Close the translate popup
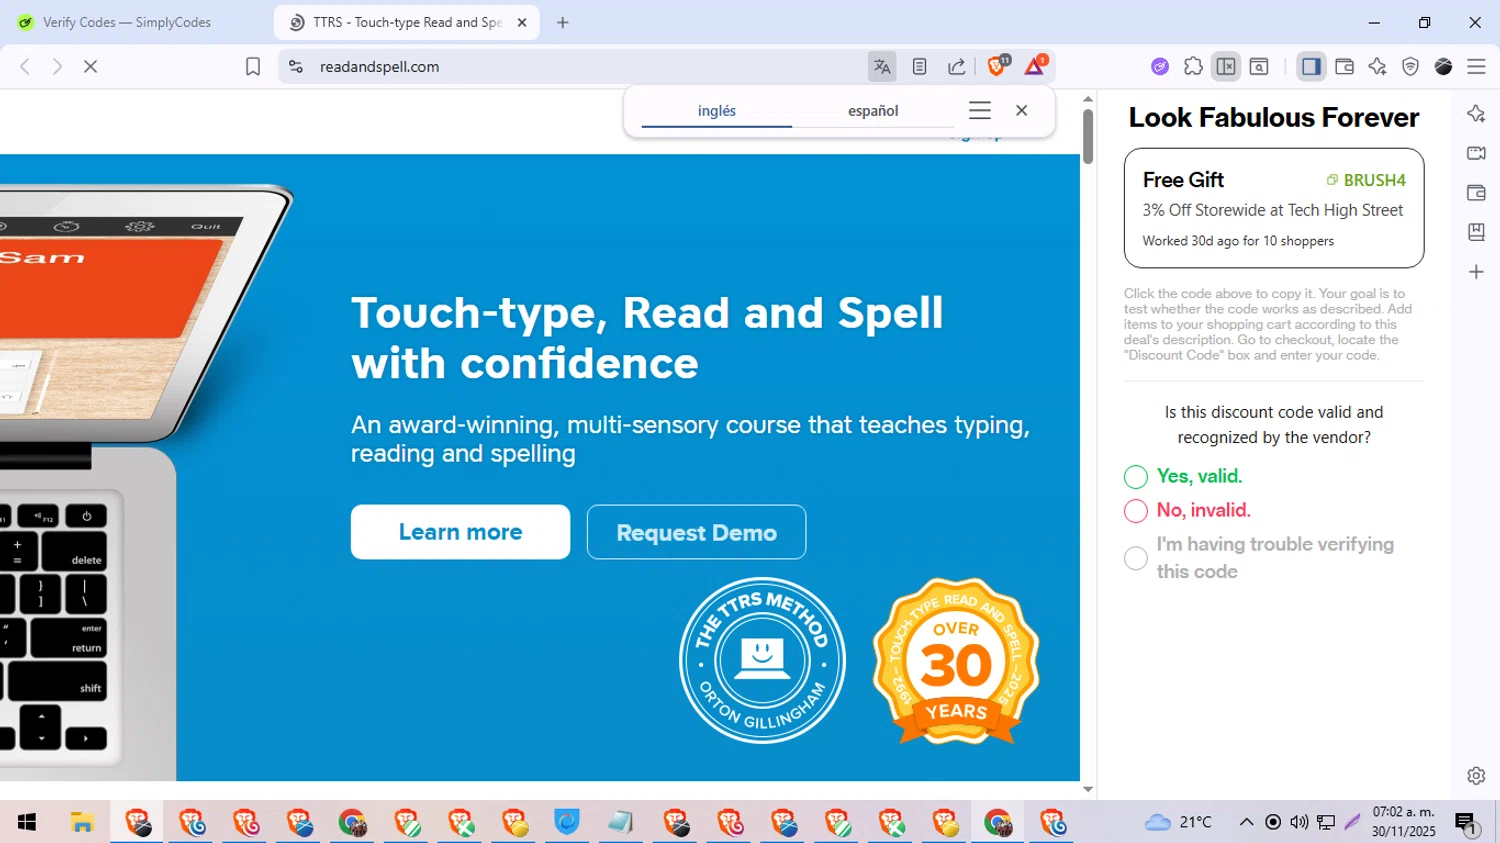 pos(1021,111)
